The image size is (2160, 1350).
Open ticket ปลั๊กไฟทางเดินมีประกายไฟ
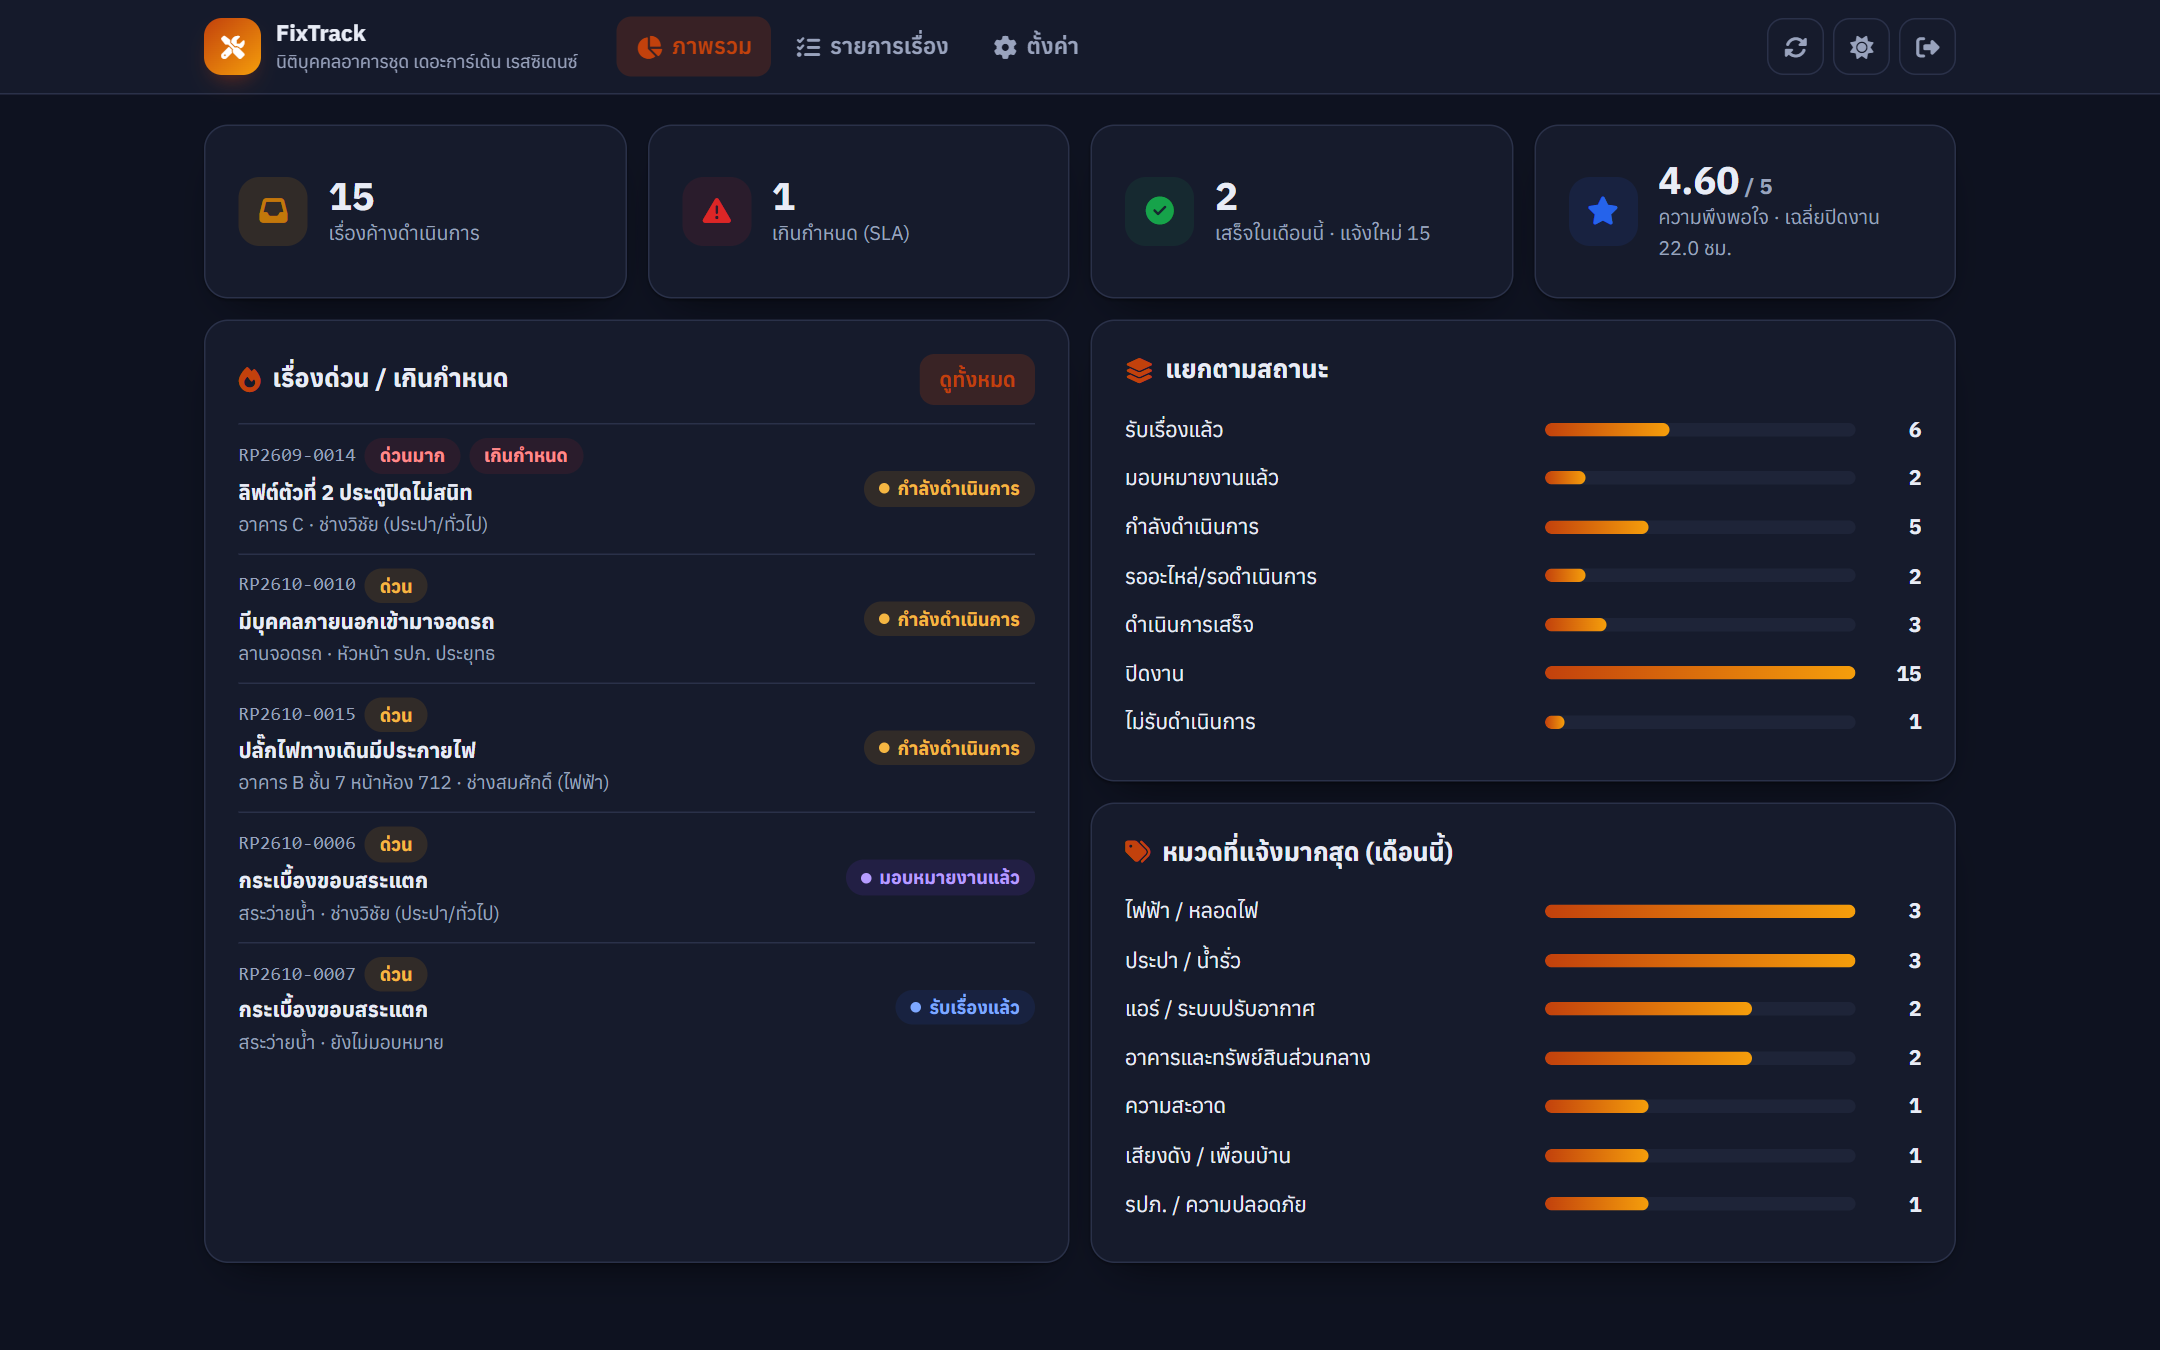tap(636, 748)
